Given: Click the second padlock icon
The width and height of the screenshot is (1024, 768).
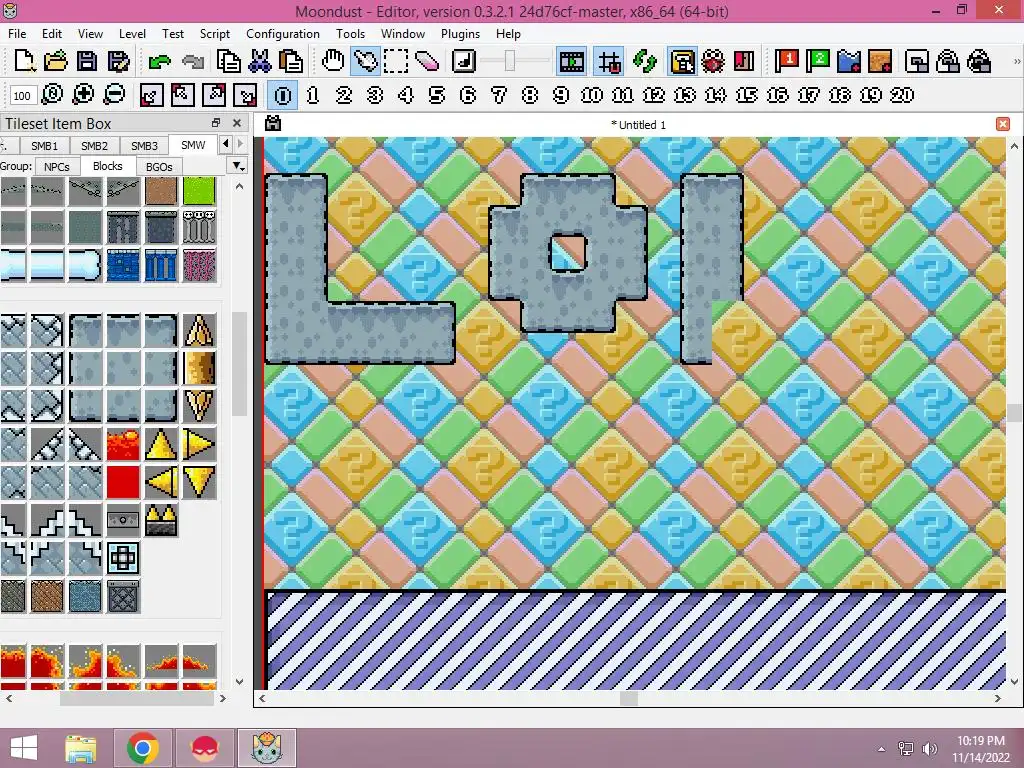Looking at the screenshot, I should (x=979, y=61).
